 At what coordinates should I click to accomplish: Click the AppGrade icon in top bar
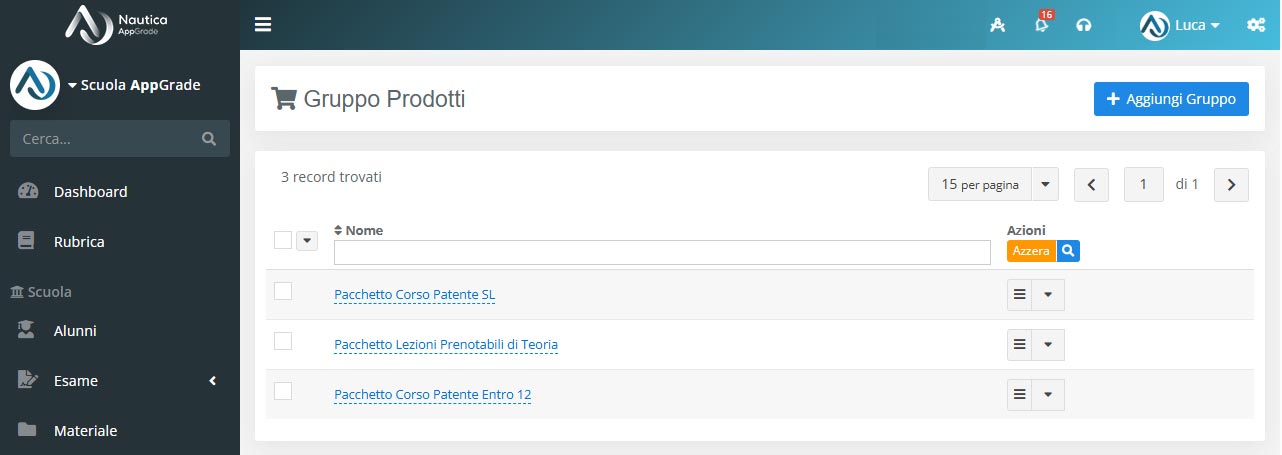[x=997, y=26]
